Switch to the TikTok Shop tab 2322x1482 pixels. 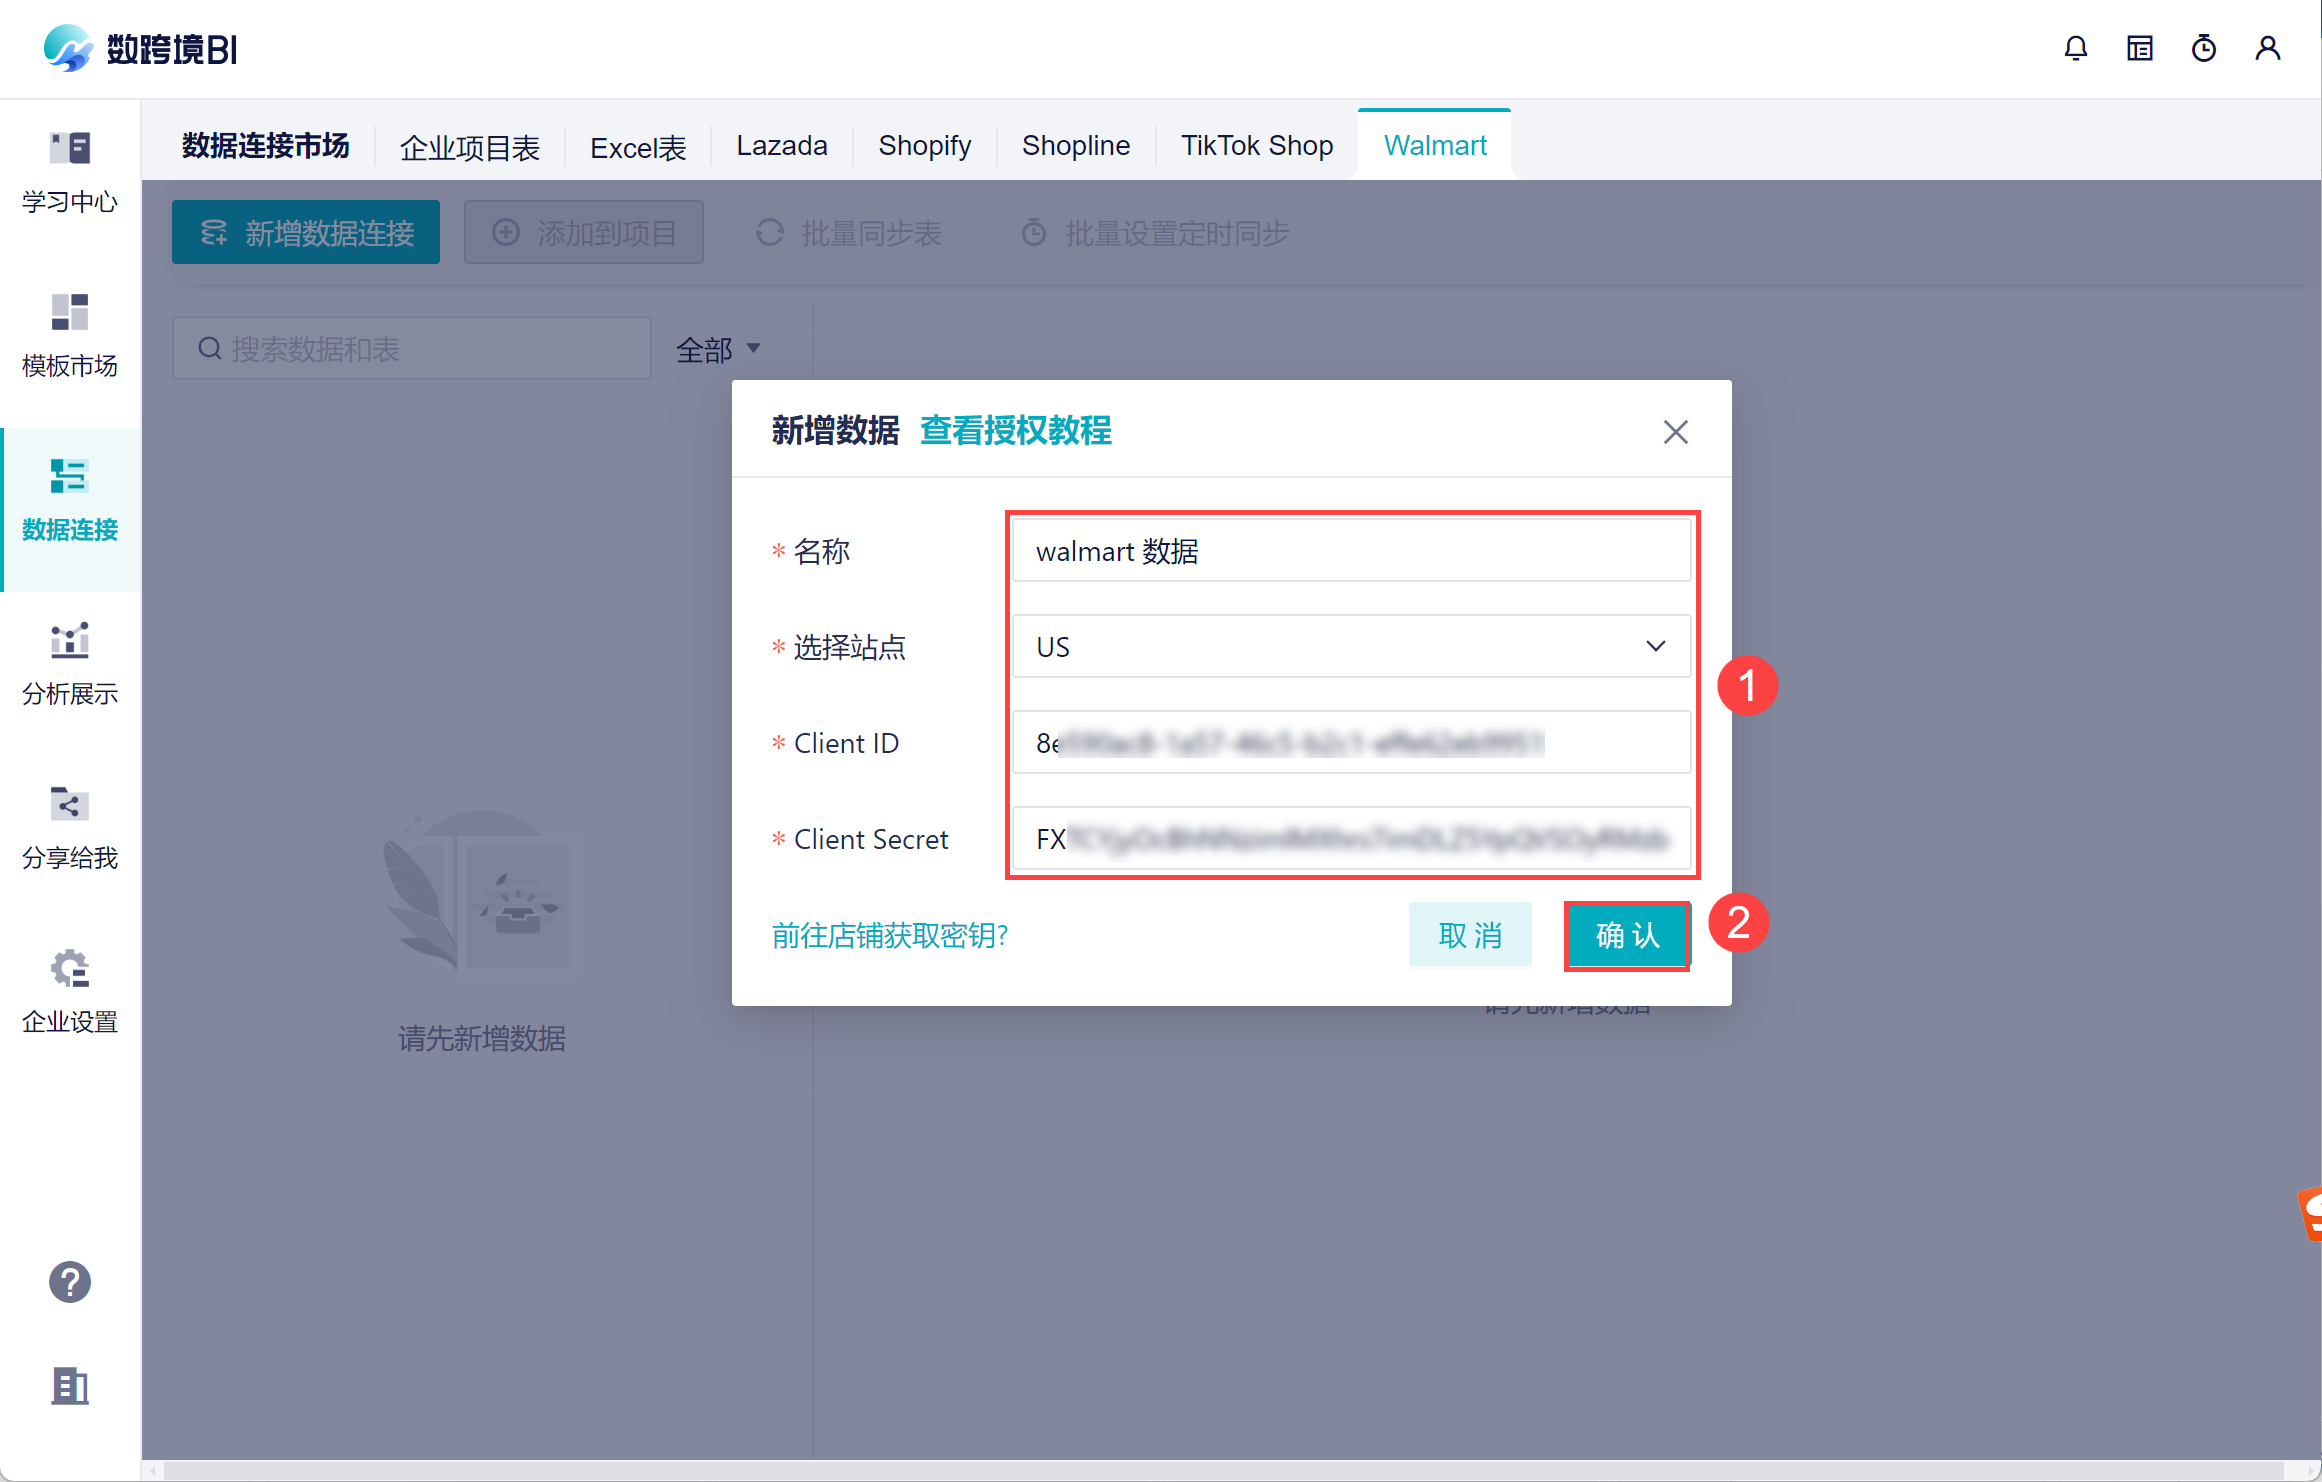(1256, 146)
